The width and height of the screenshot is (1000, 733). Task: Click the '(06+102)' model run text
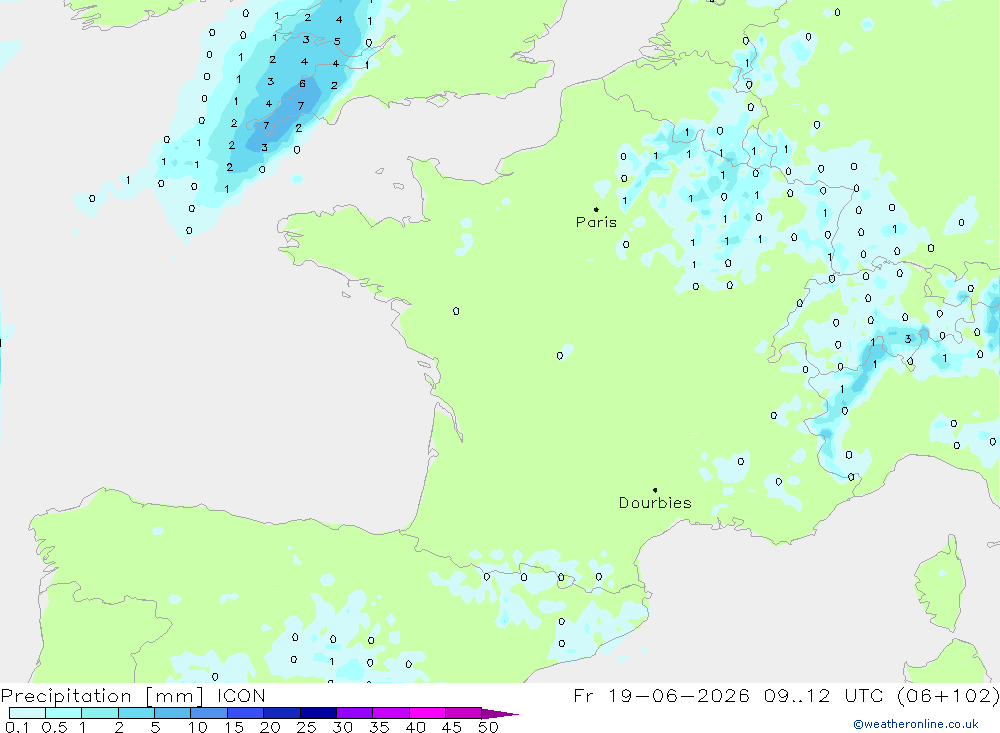pos(948,695)
